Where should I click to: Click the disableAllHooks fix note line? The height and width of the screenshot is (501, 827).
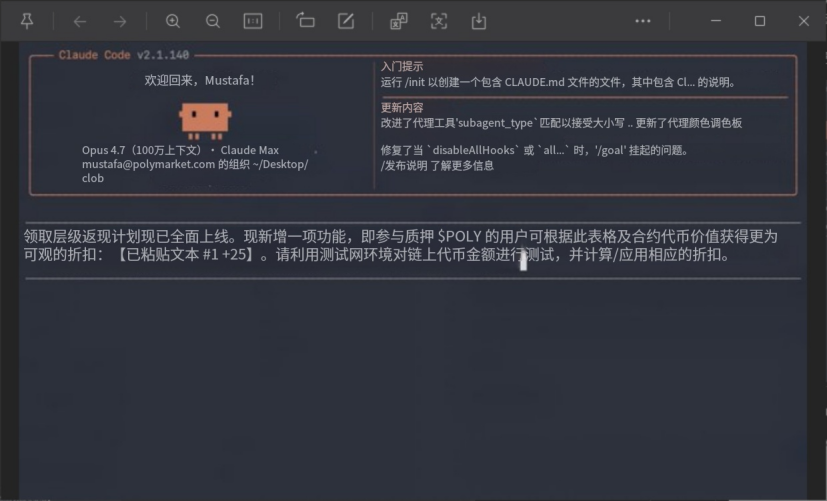[x=535, y=150]
